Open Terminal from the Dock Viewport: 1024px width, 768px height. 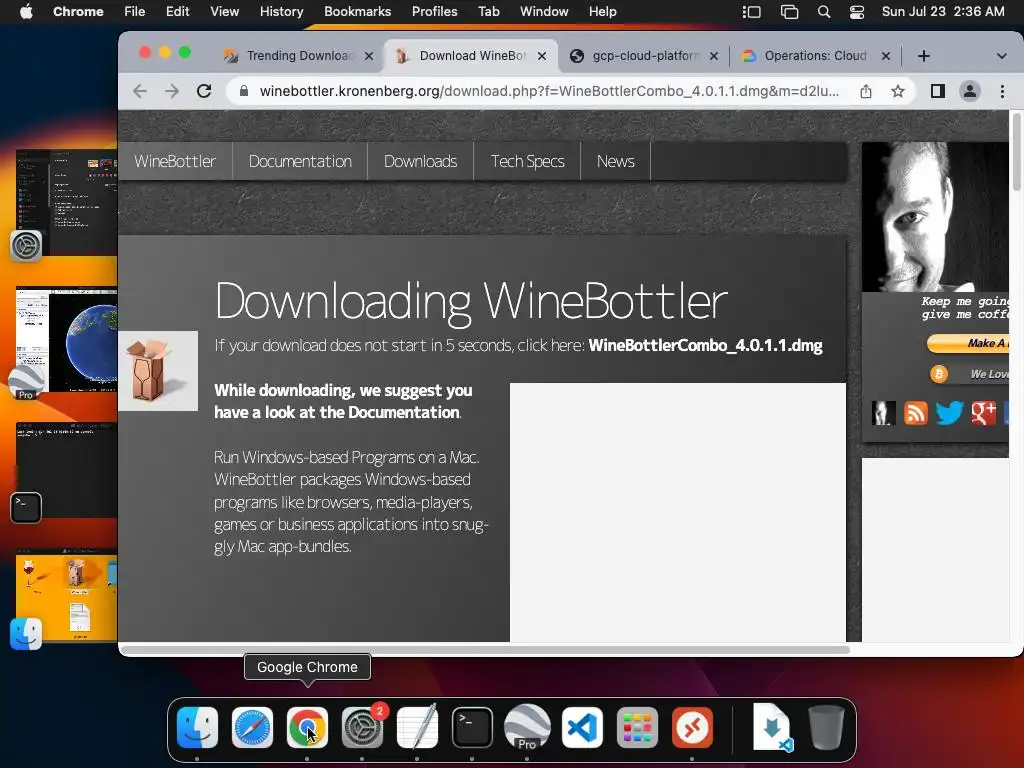click(472, 728)
